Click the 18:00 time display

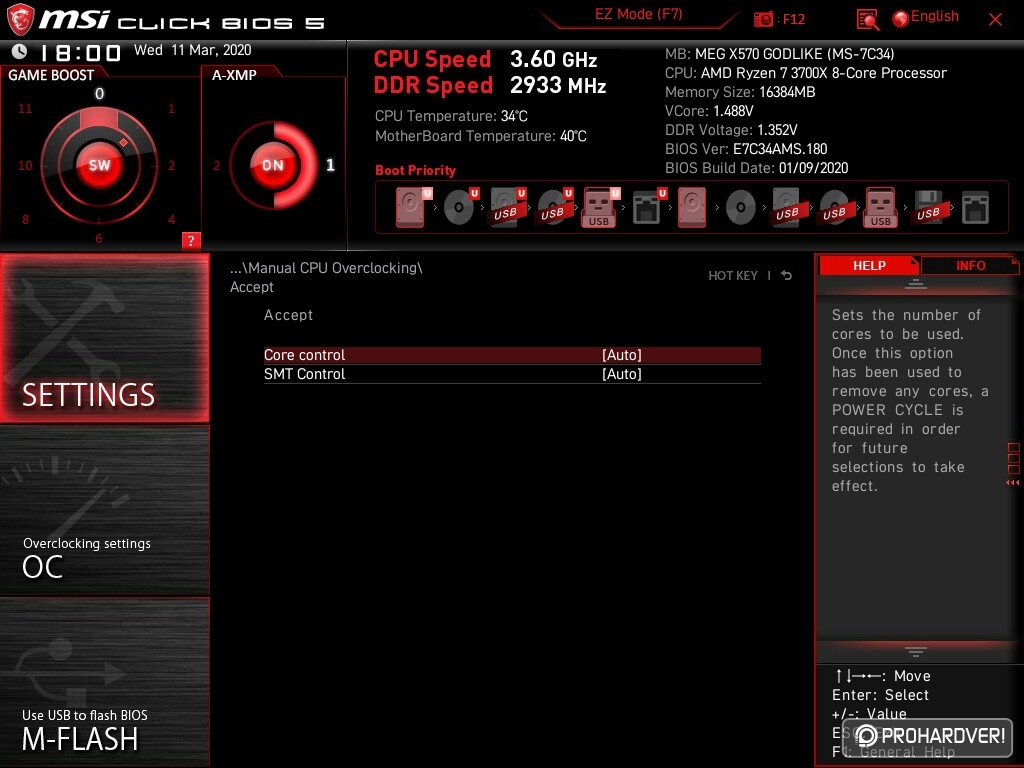(x=80, y=52)
